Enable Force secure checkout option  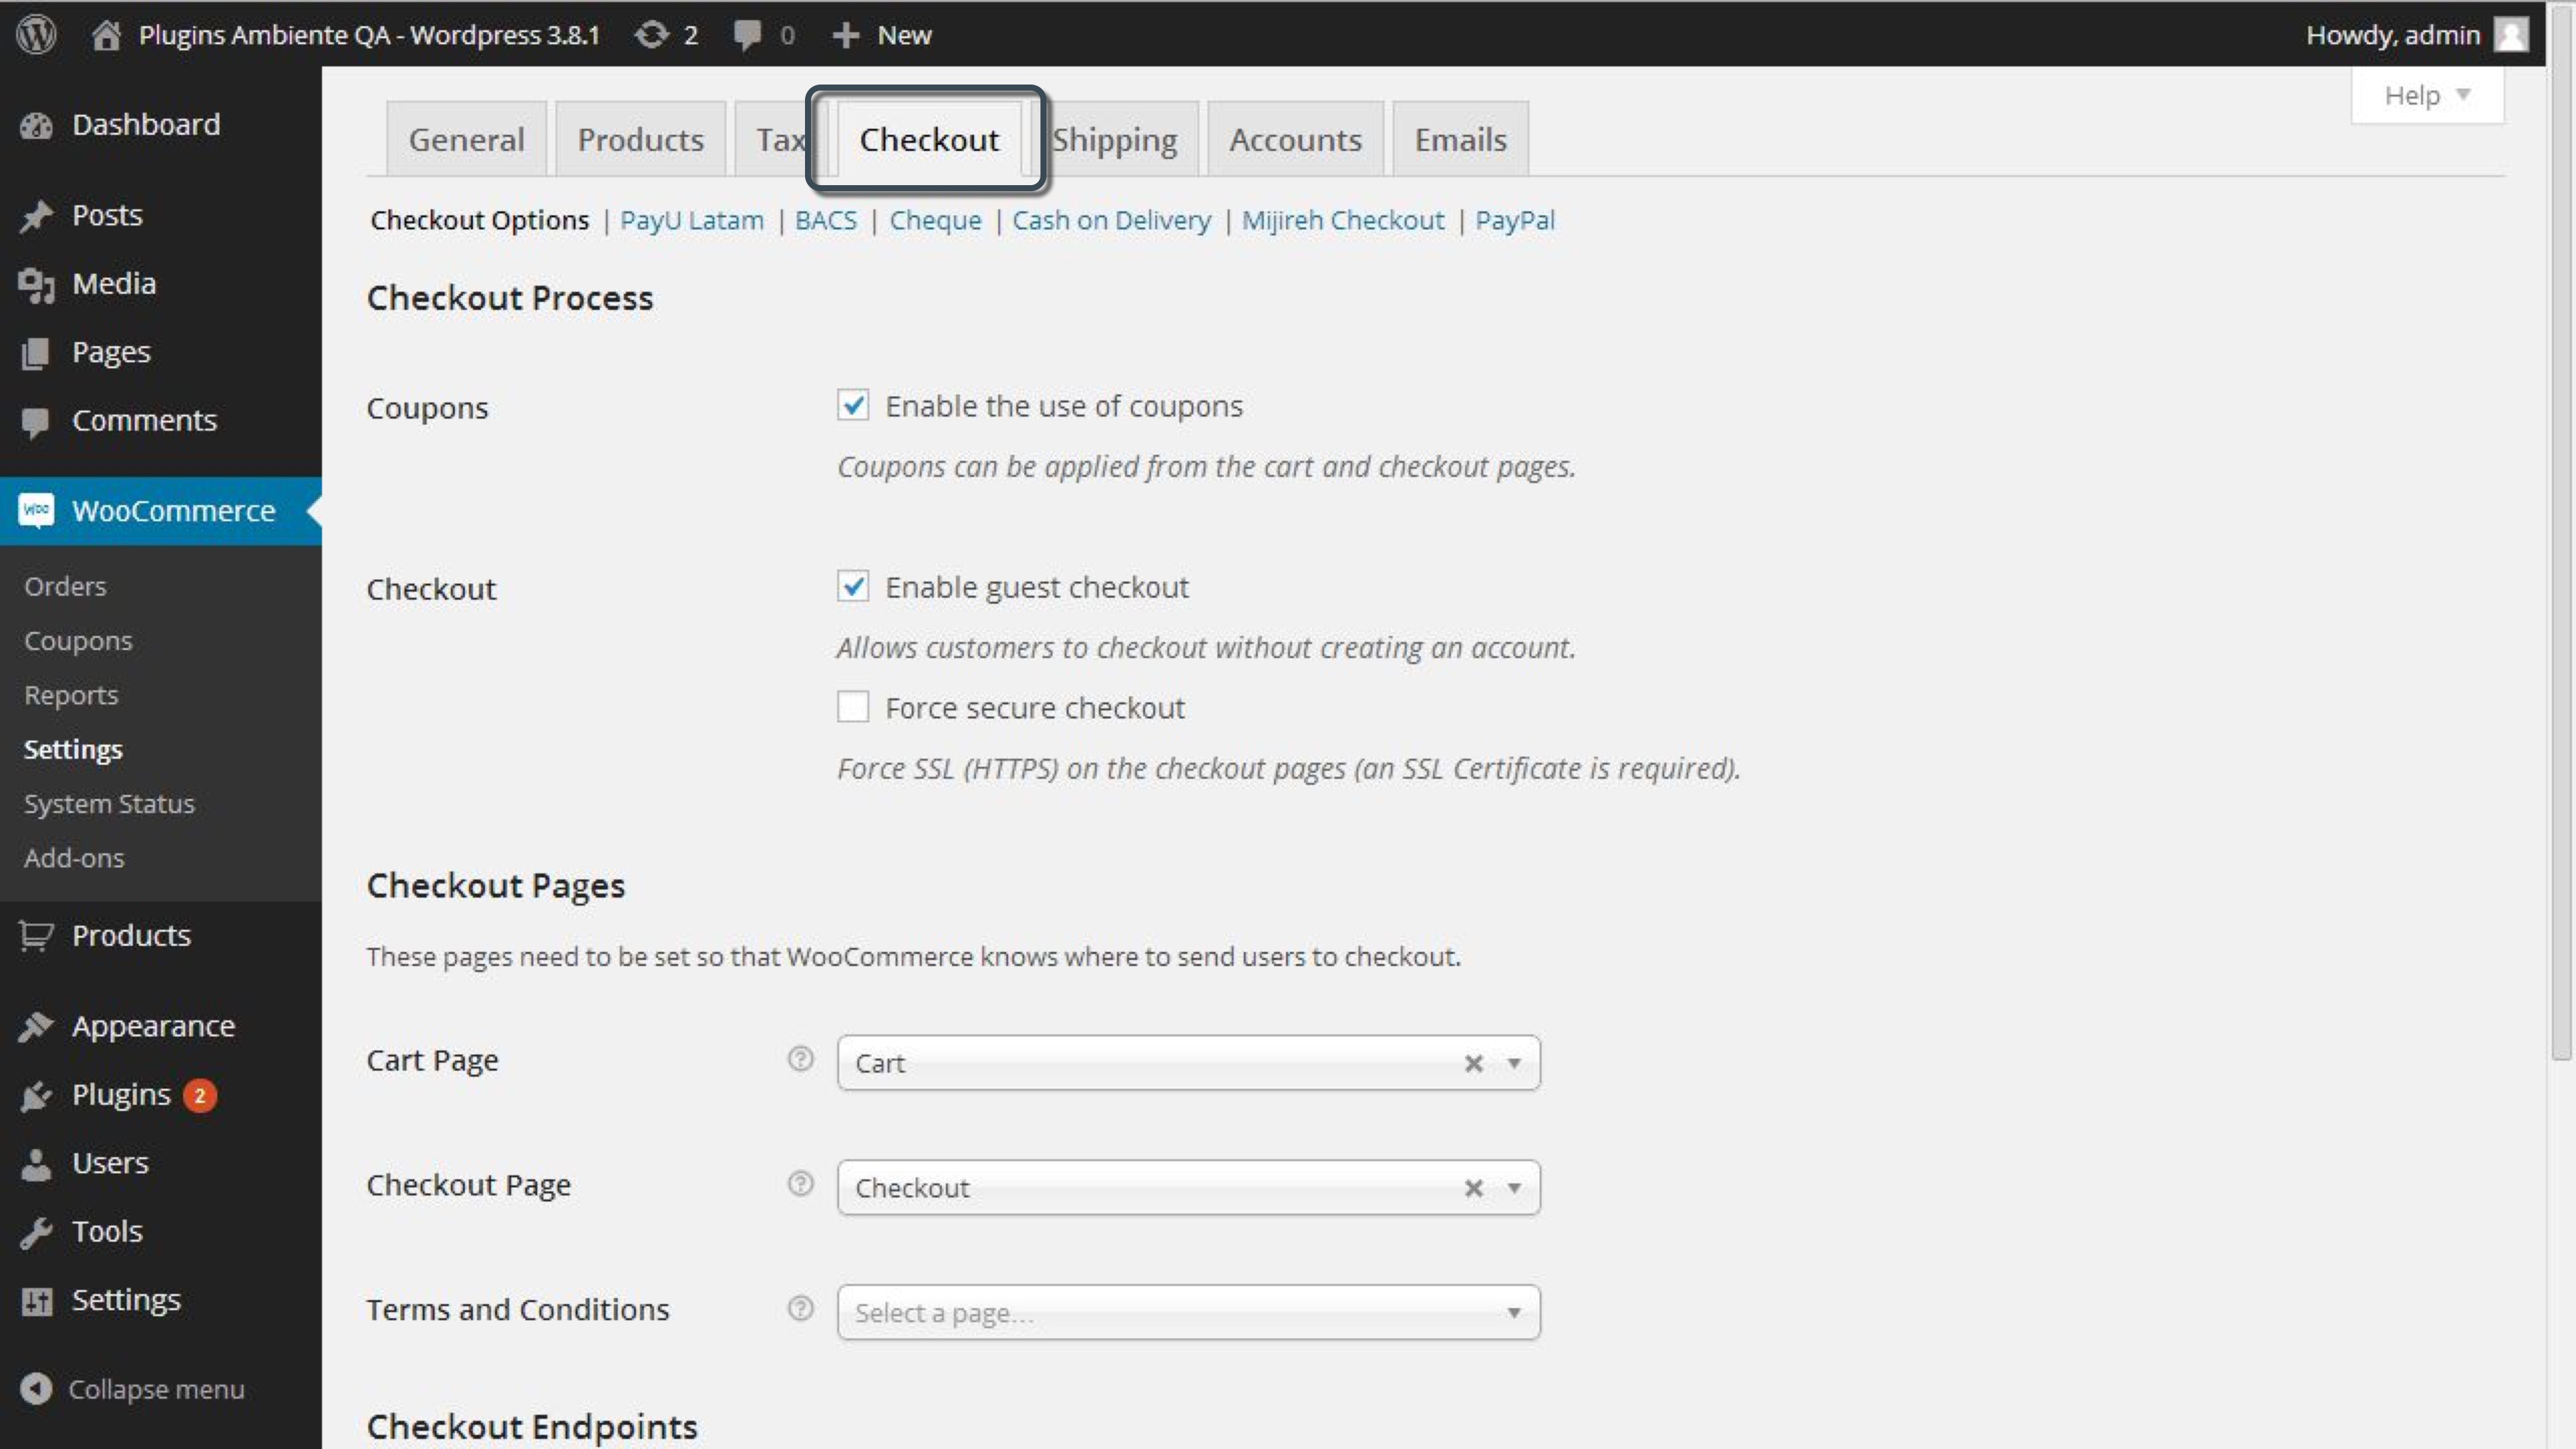click(851, 706)
